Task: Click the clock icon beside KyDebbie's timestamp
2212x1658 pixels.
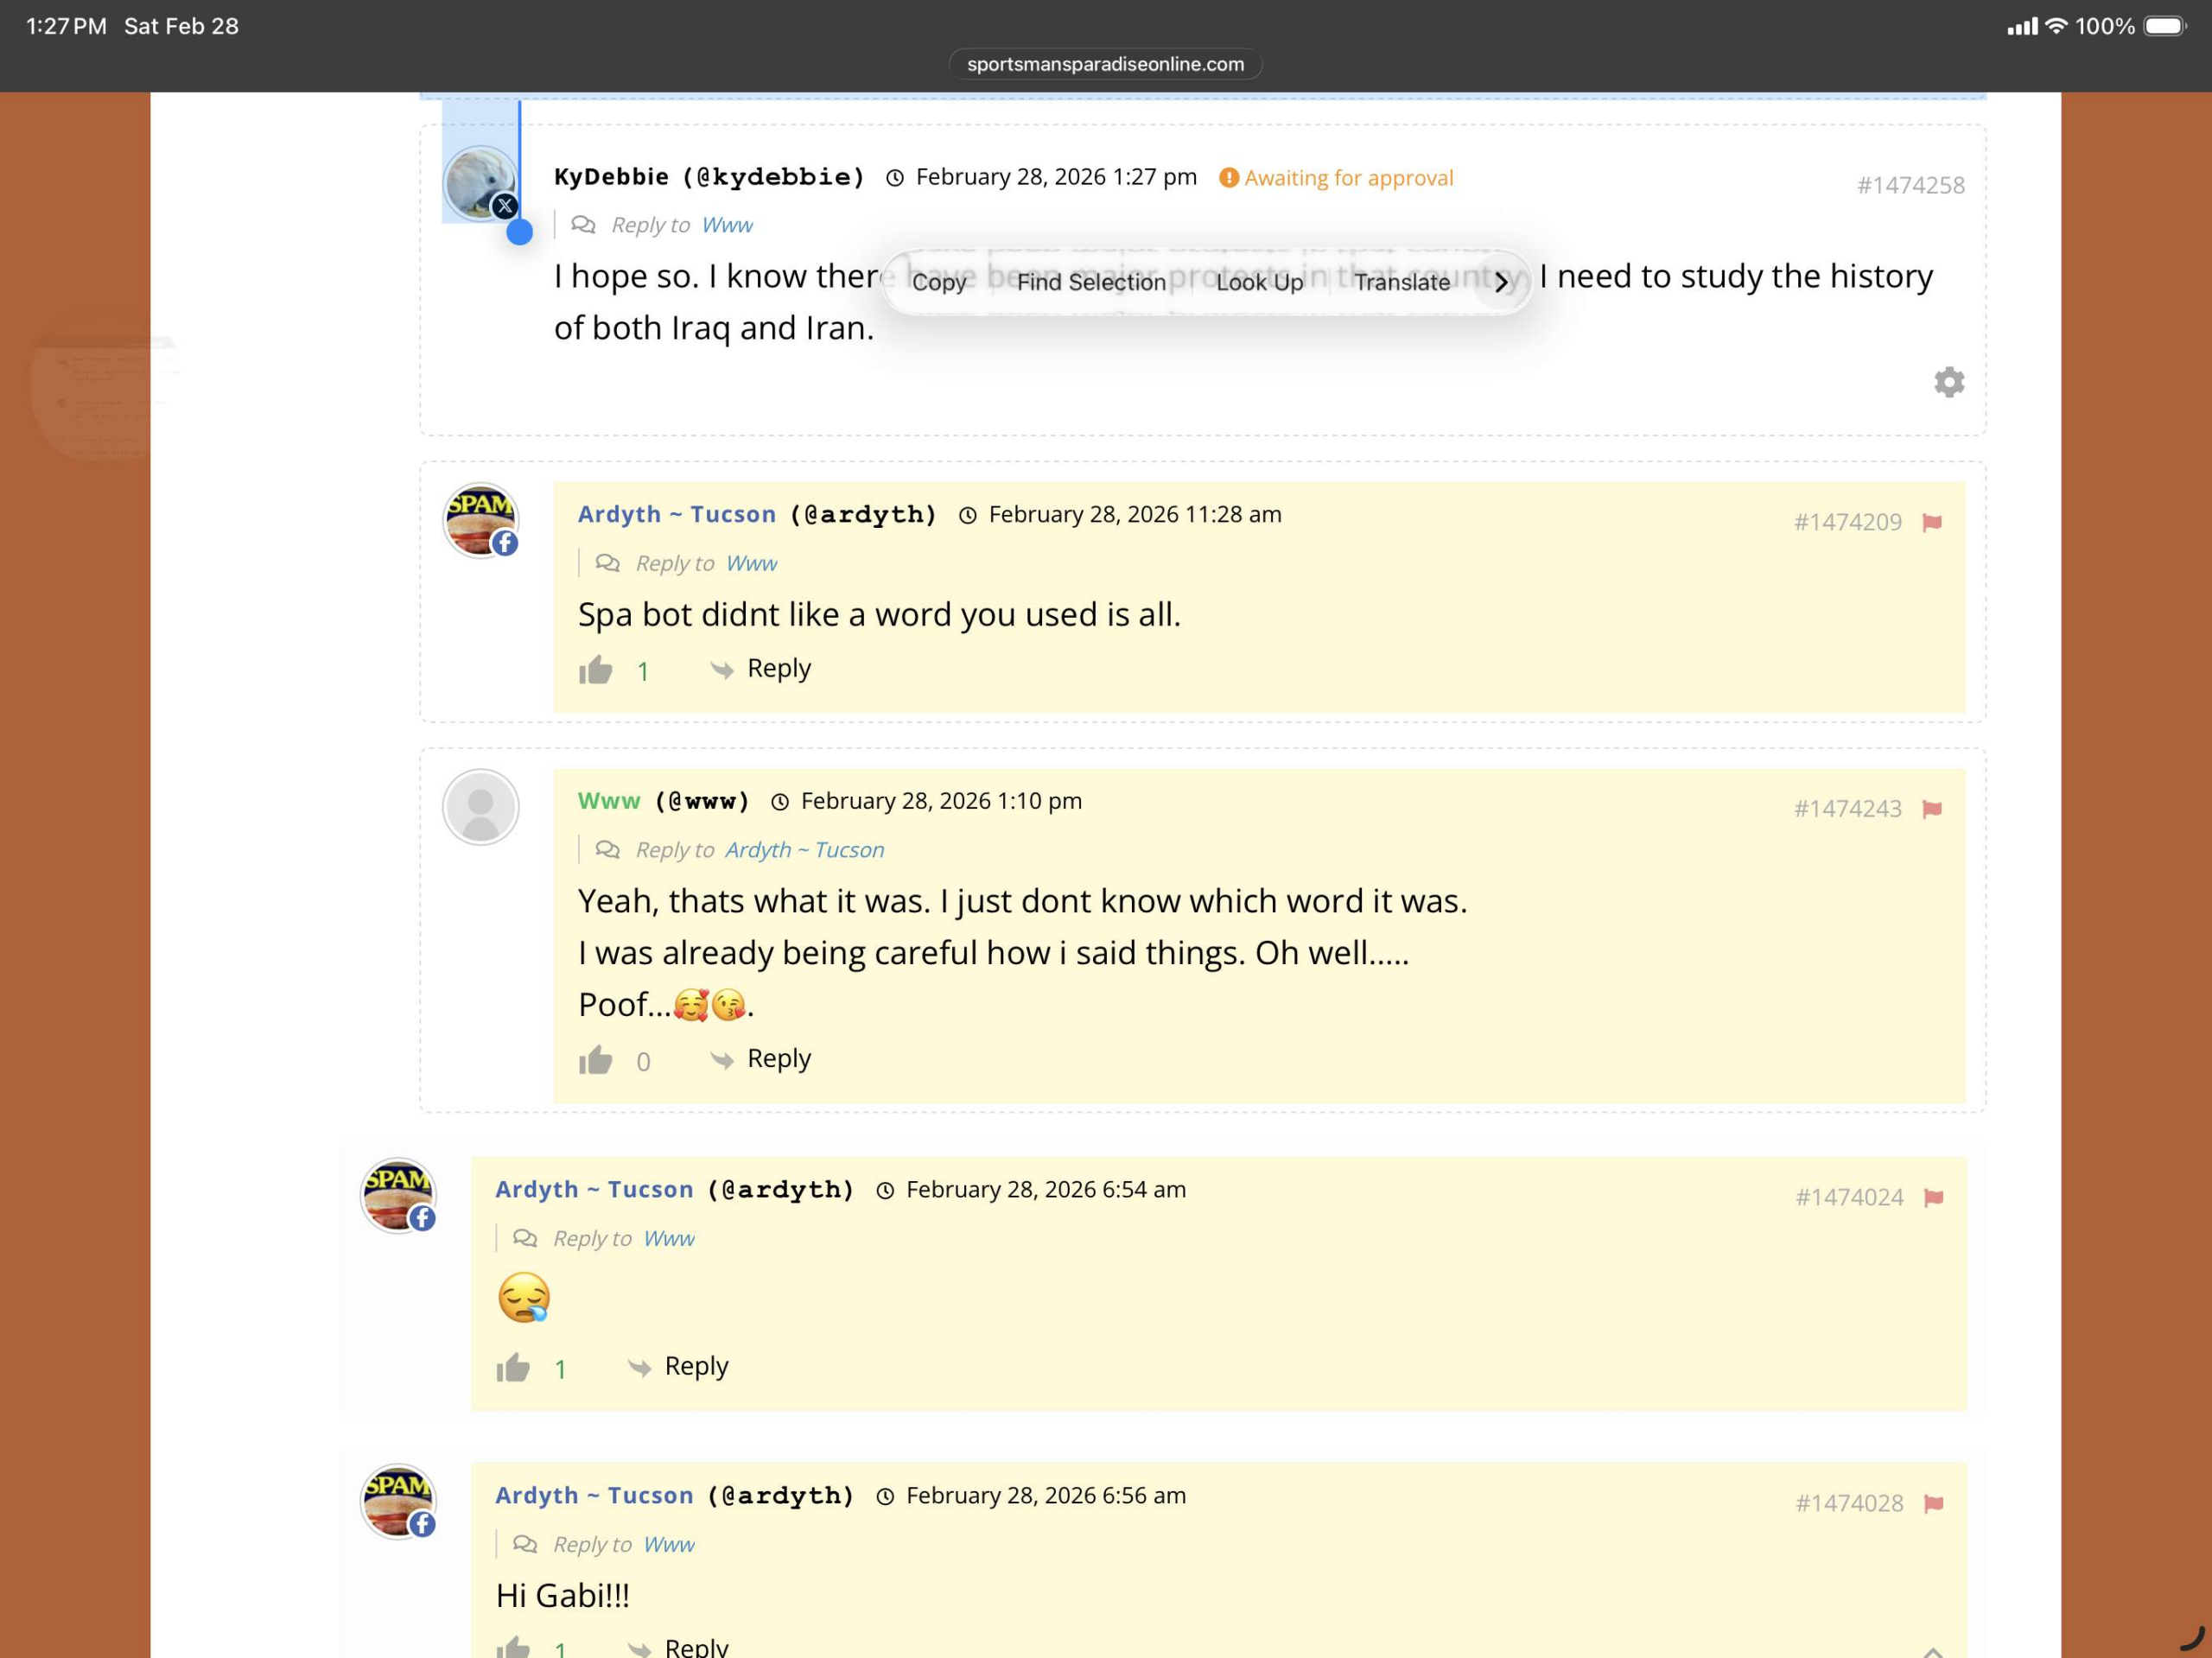Action: (895, 178)
